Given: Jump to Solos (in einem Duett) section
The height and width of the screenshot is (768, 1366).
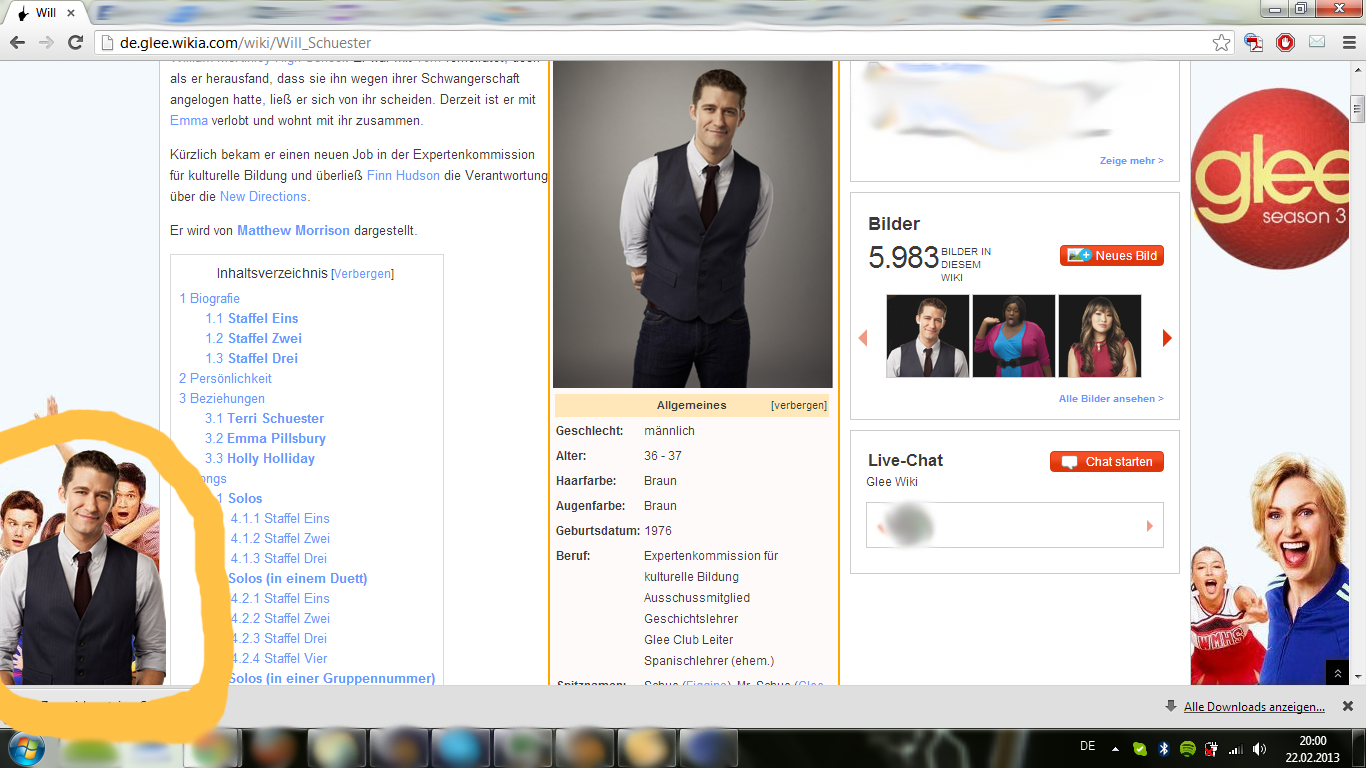Looking at the screenshot, I should [298, 578].
